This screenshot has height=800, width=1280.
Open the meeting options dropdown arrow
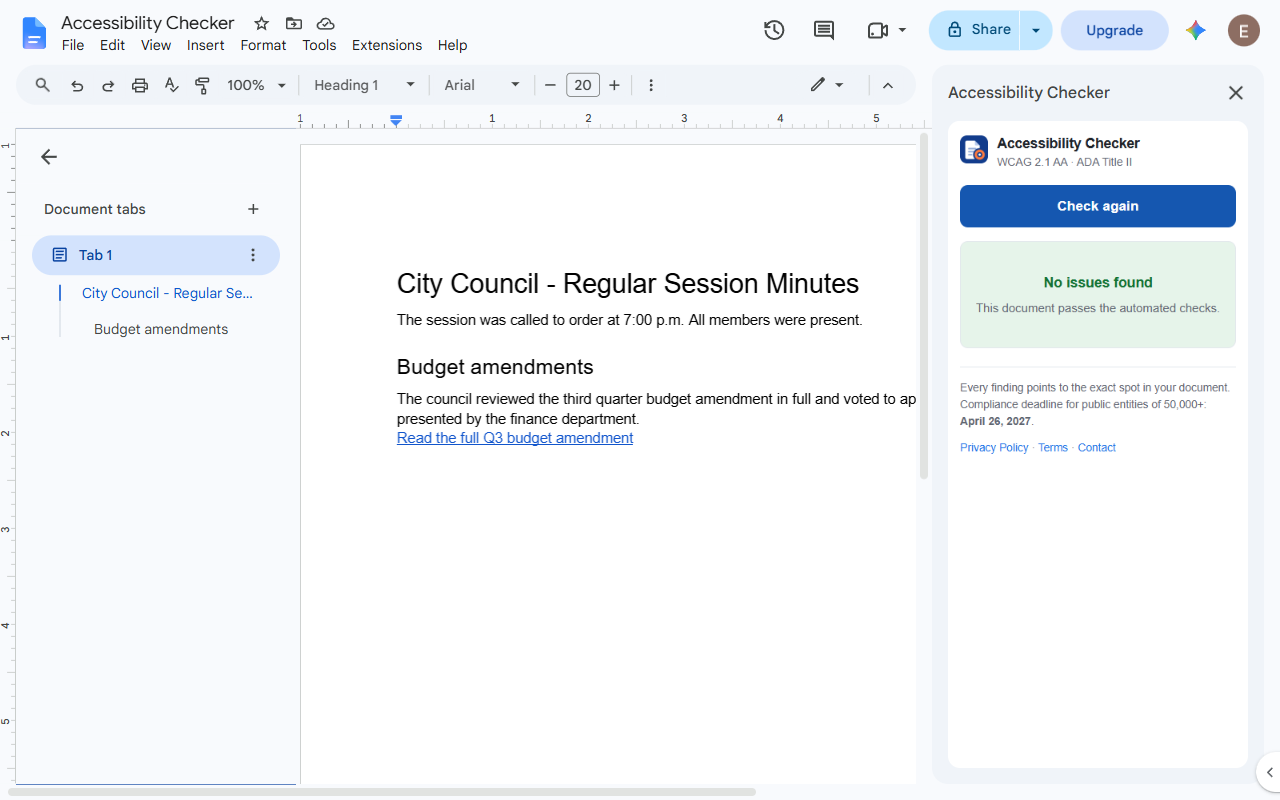tap(902, 30)
